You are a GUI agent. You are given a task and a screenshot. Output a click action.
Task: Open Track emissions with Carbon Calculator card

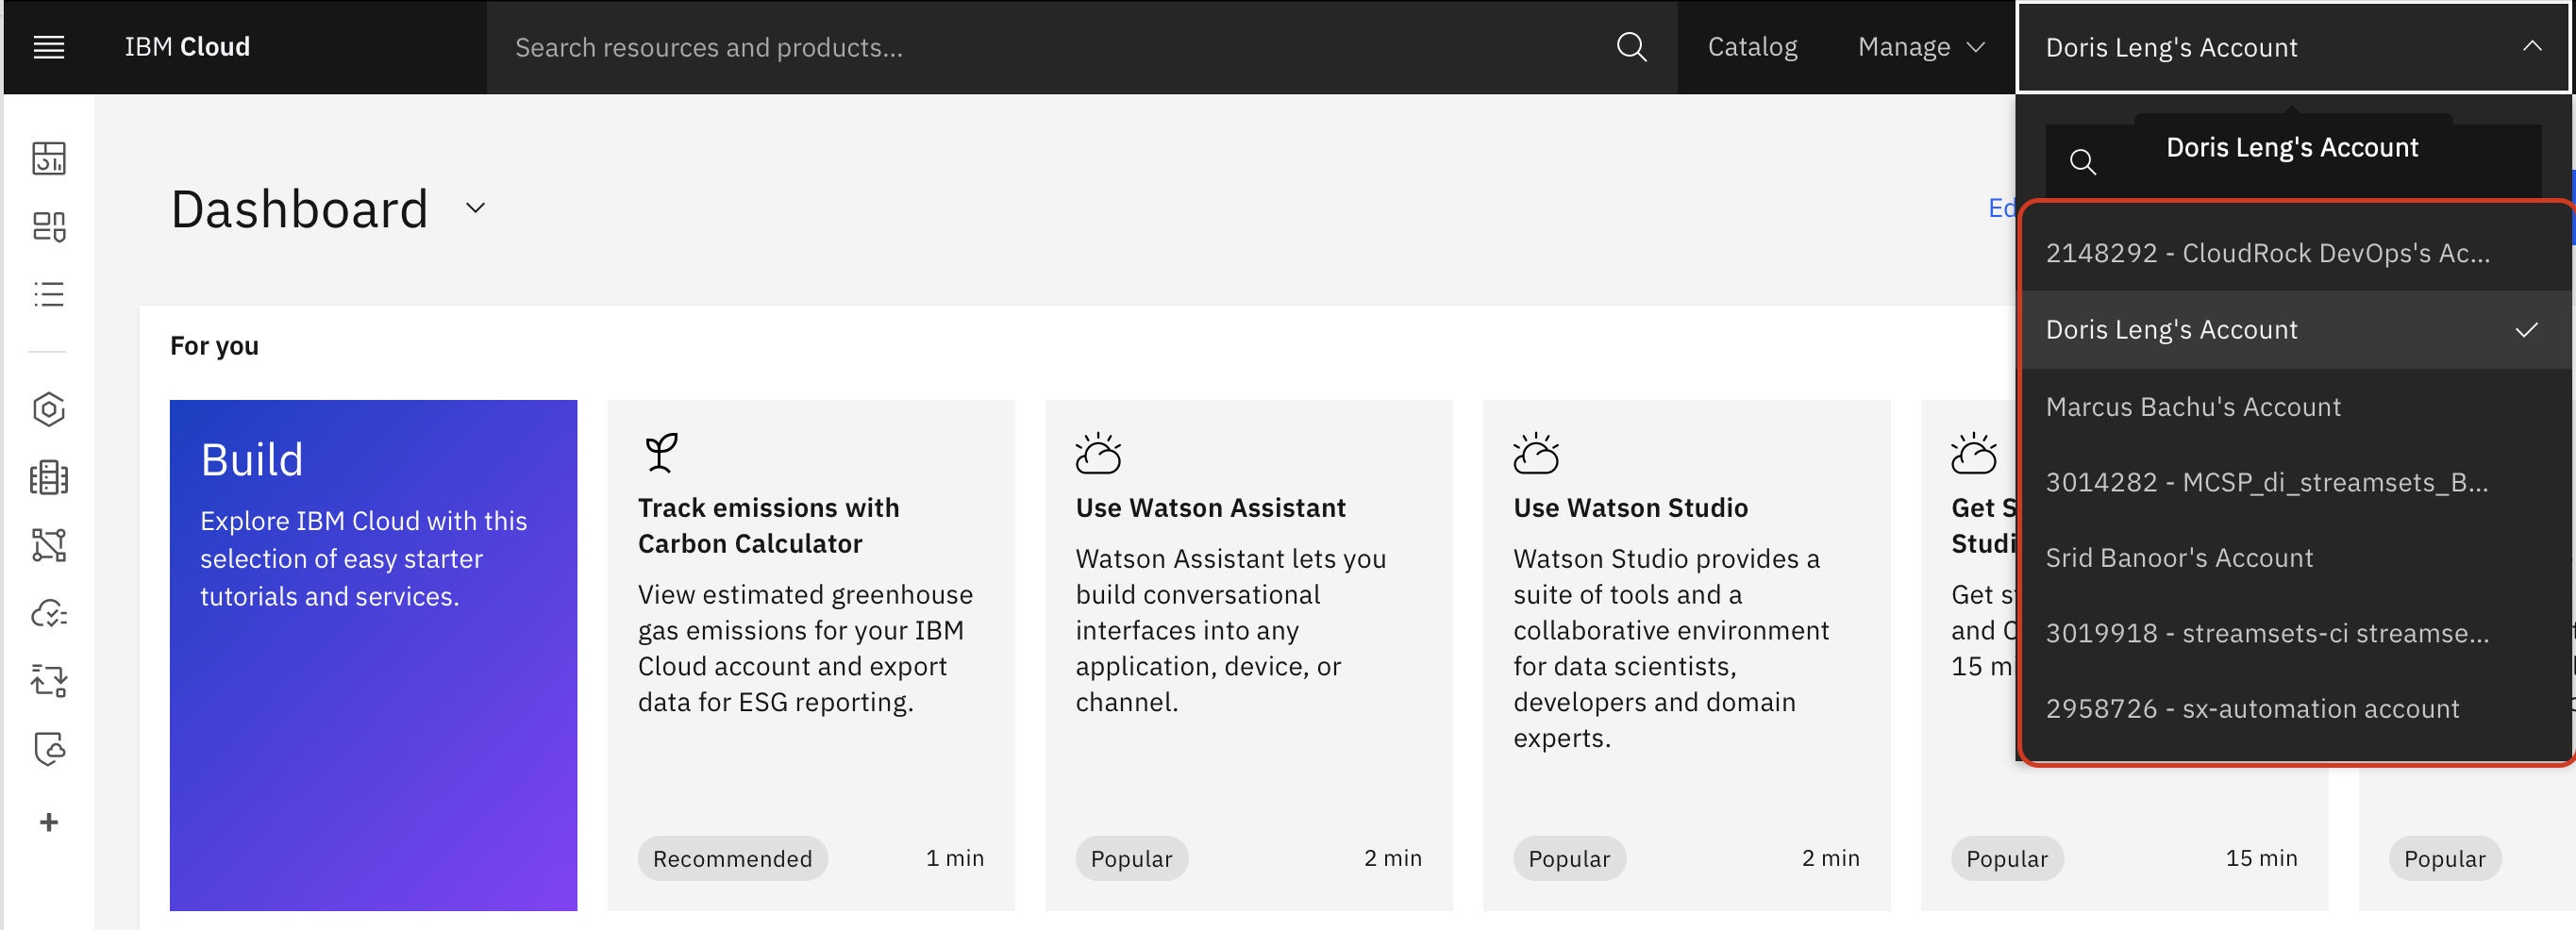[811, 655]
